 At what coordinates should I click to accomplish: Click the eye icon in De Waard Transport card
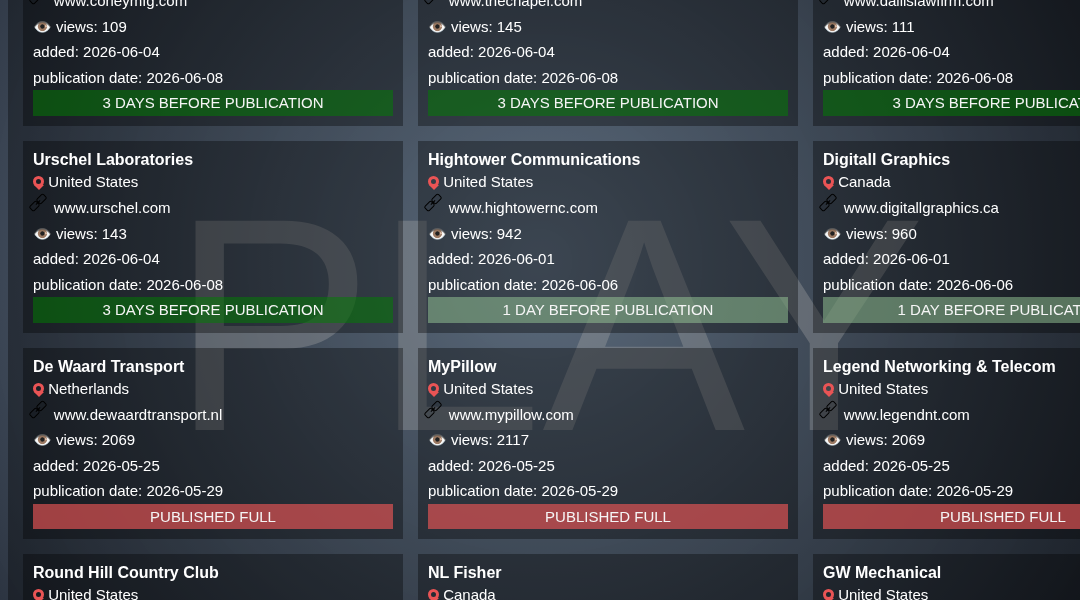(42, 440)
